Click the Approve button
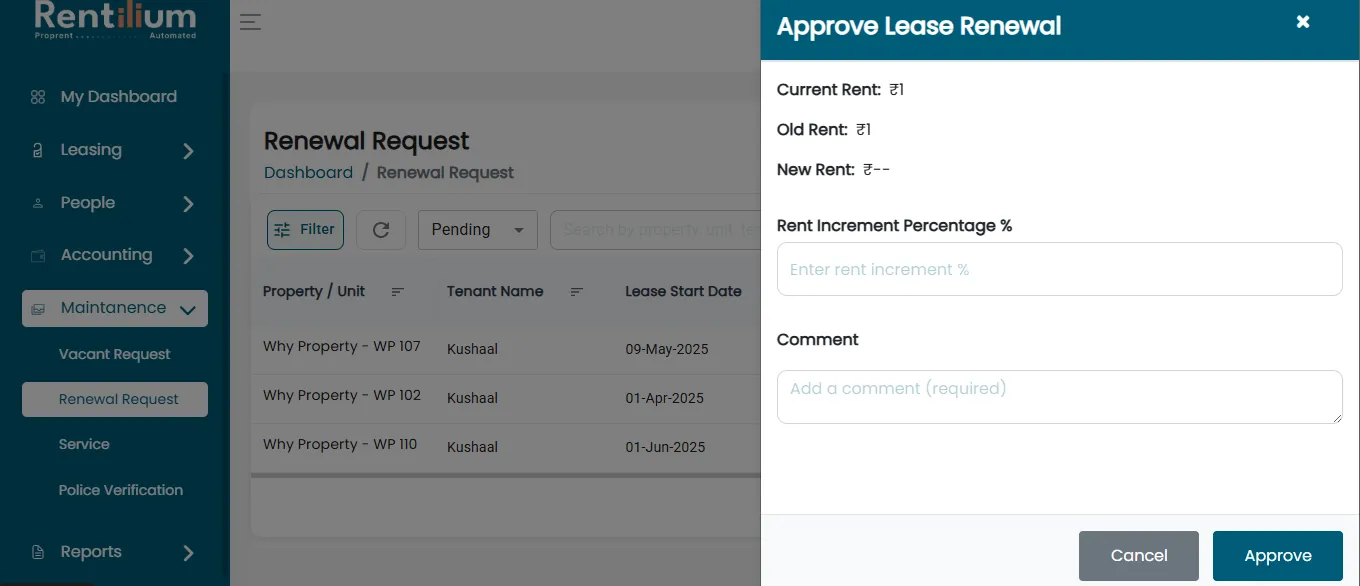1360x586 pixels. (x=1278, y=556)
